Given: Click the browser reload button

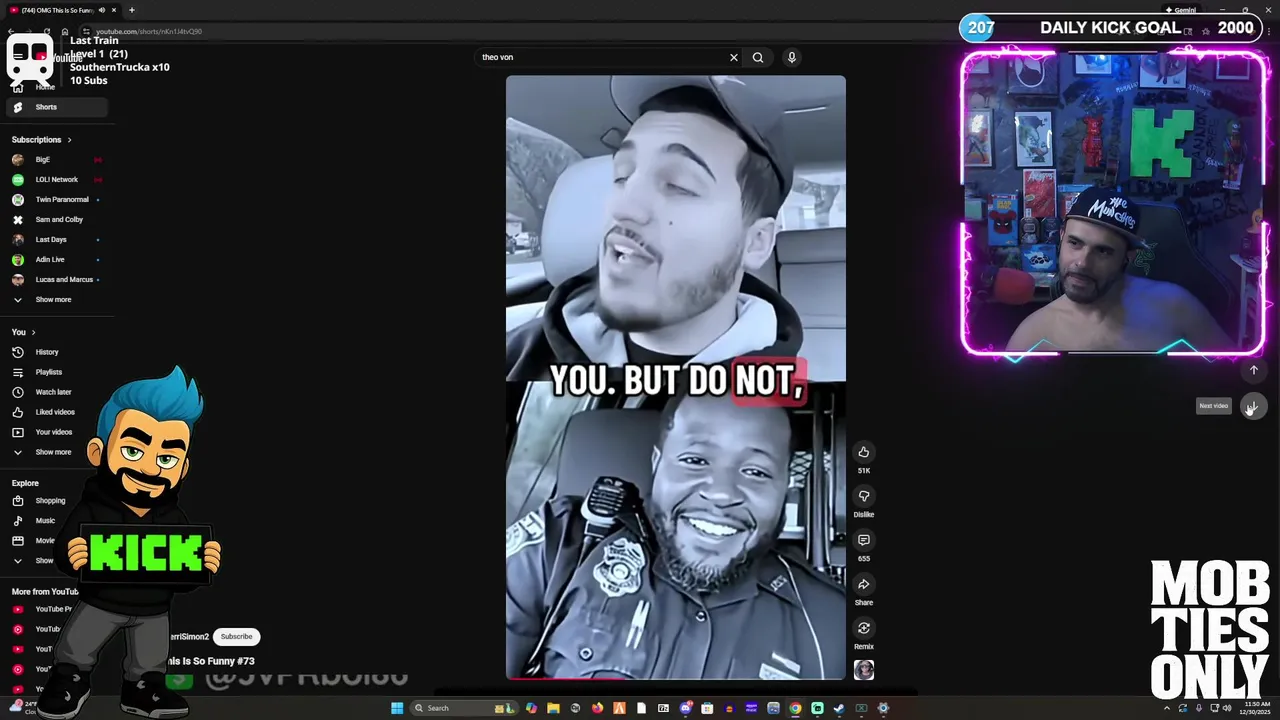Looking at the screenshot, I should (47, 31).
